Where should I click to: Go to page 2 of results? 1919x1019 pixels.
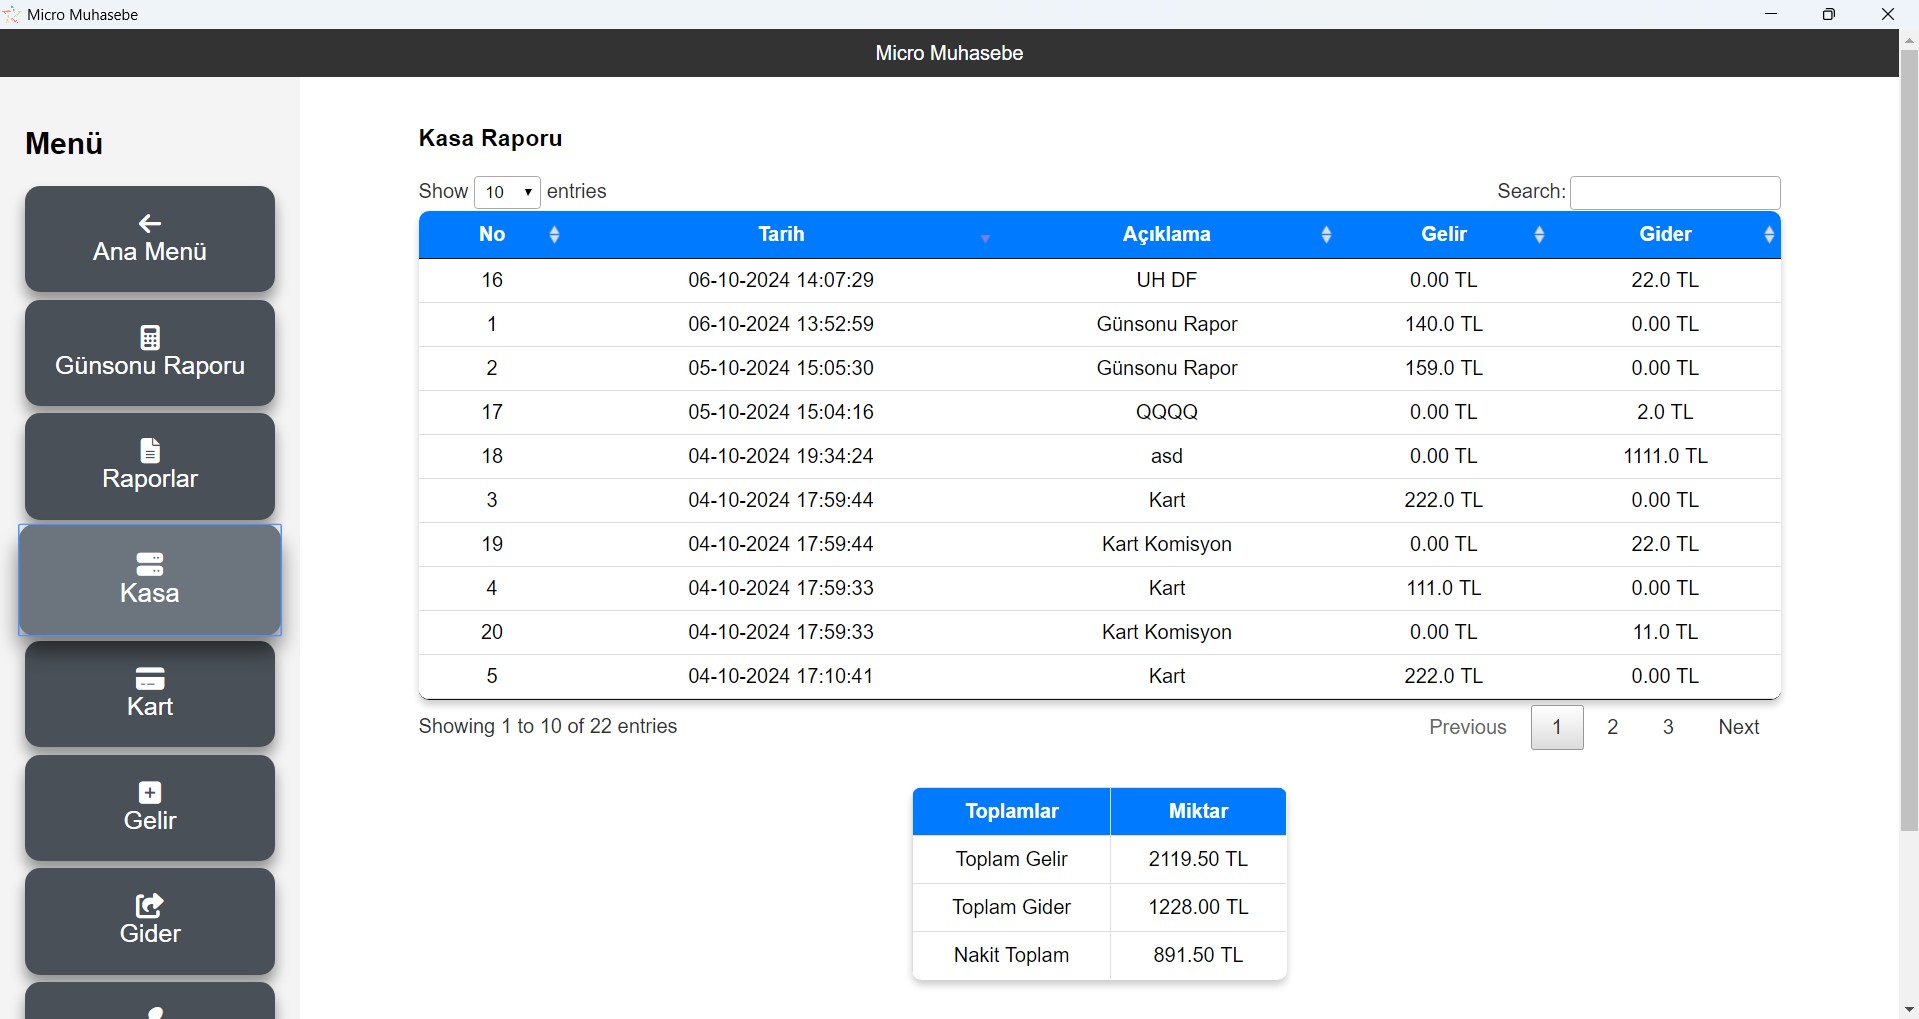(x=1612, y=727)
